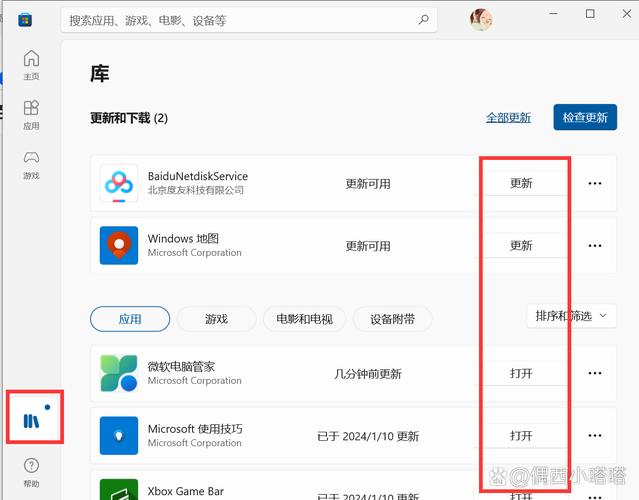The height and width of the screenshot is (500, 639).
Task: Click the Windows 地图 app name
Action: click(183, 238)
